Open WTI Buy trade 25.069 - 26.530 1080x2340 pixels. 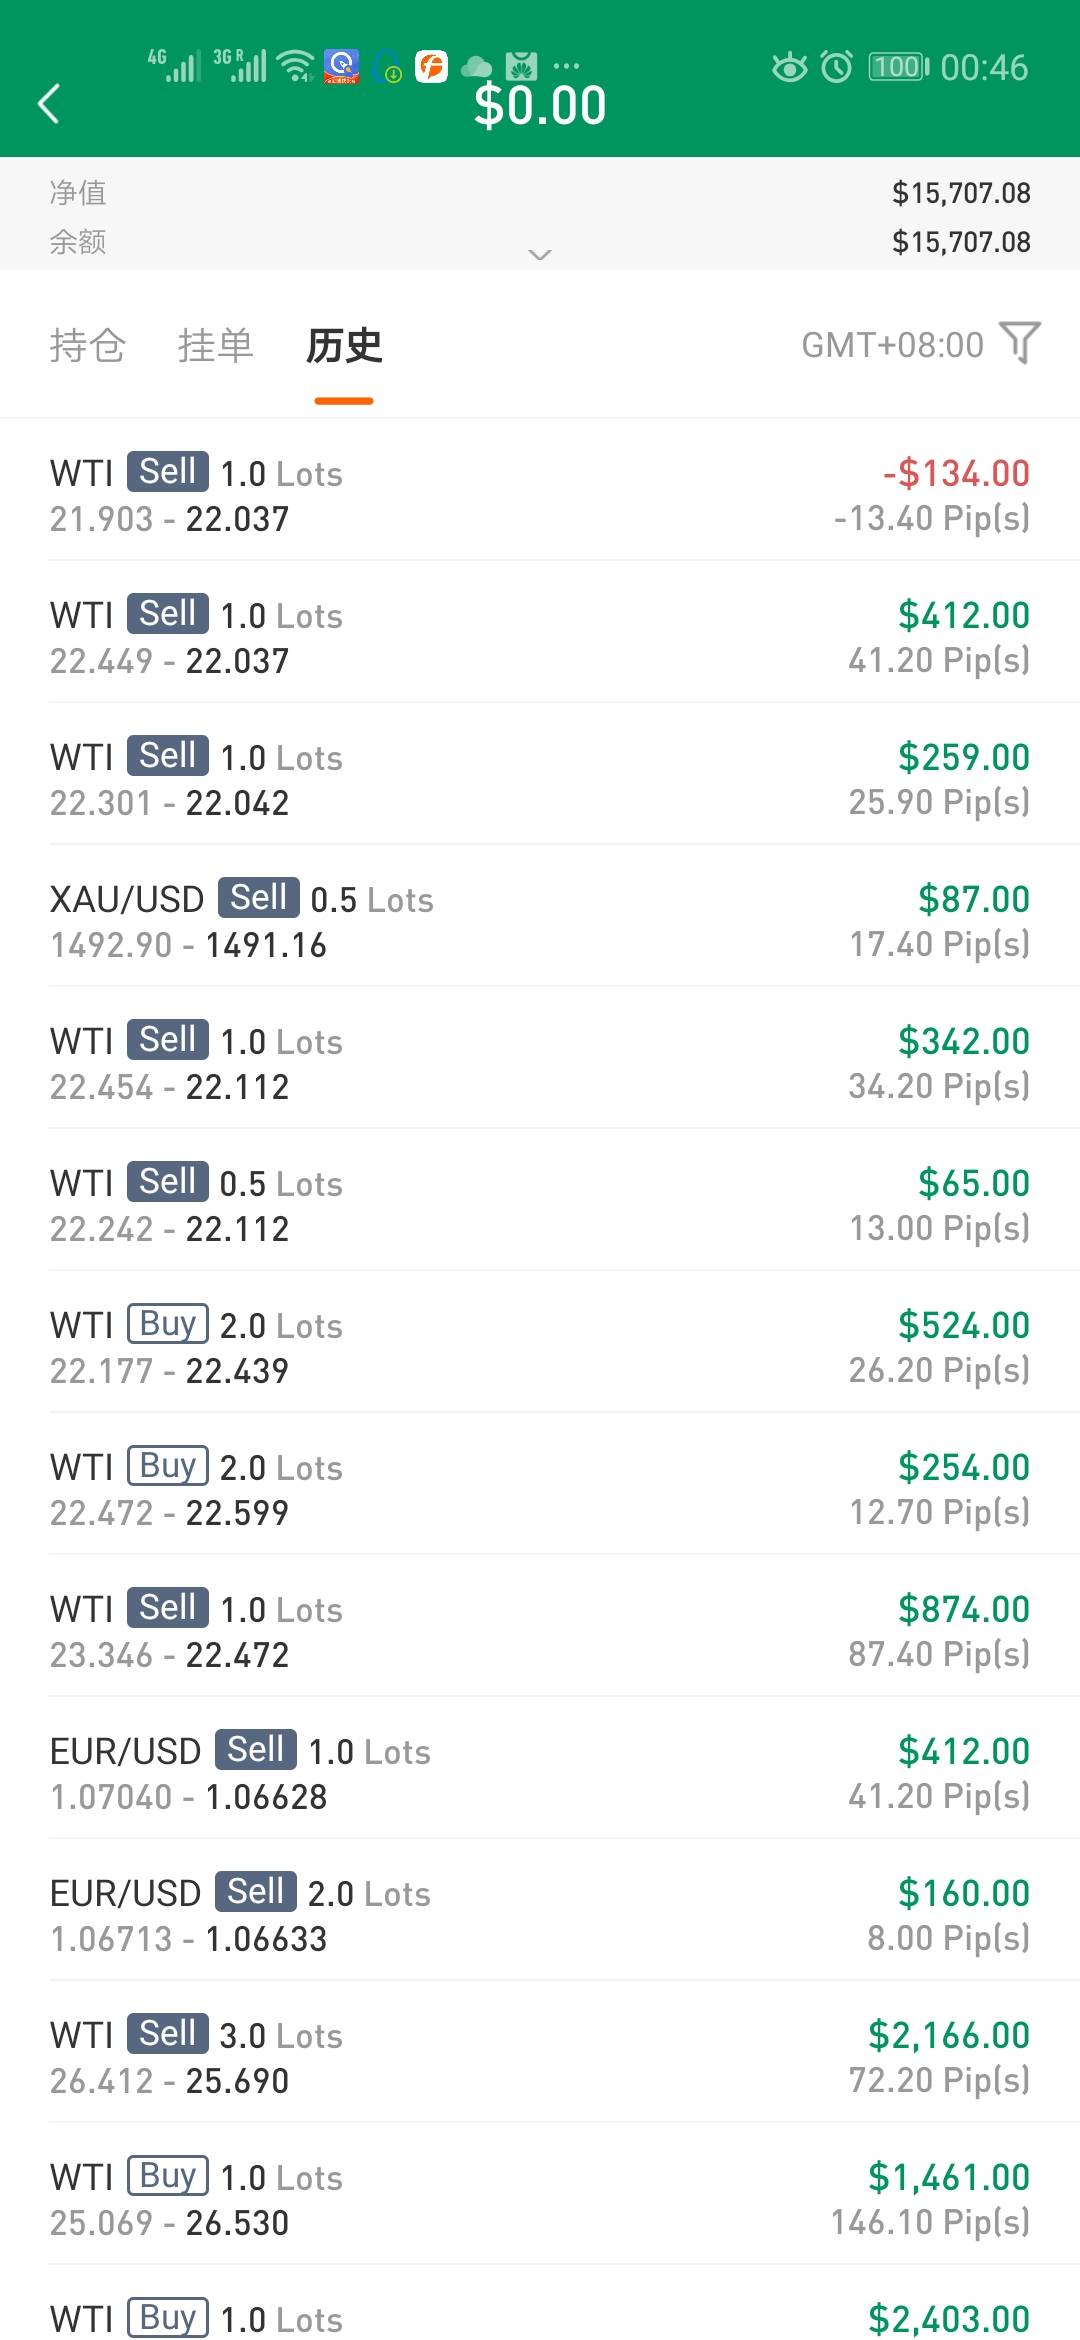pyautogui.click(x=540, y=2199)
